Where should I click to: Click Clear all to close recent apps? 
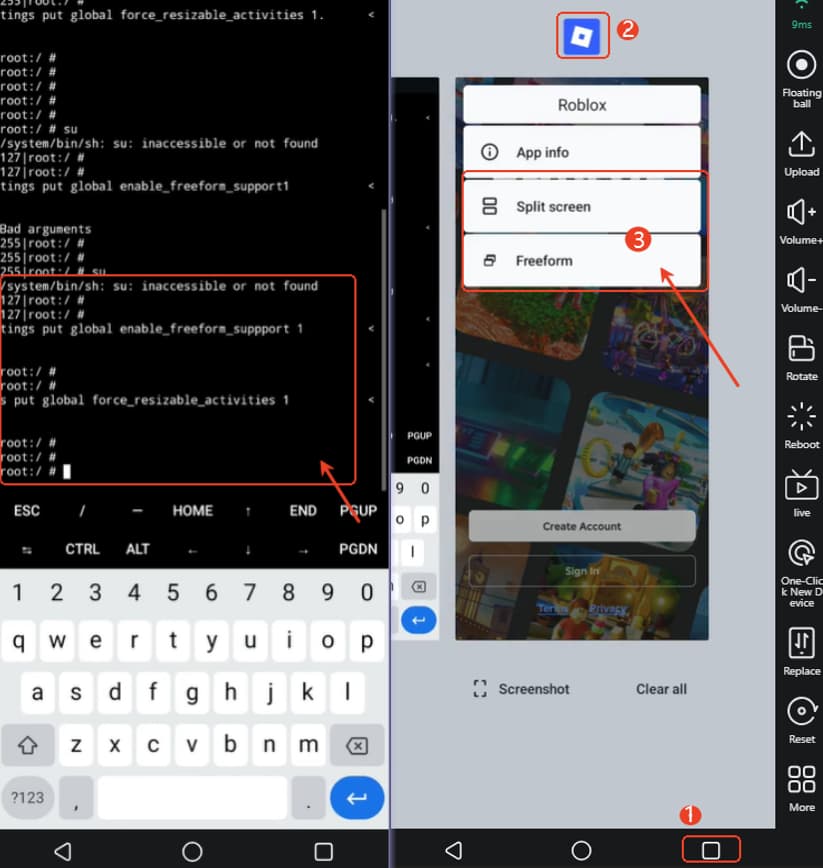[661, 689]
